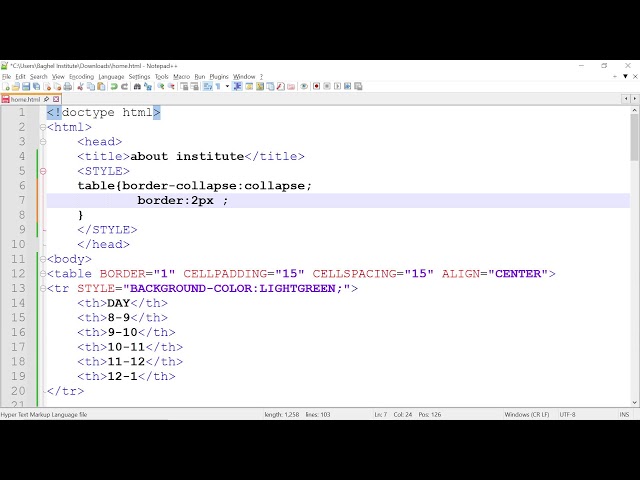Toggle synchronize vertical scrolling
The width and height of the screenshot is (640, 480).
point(184,86)
